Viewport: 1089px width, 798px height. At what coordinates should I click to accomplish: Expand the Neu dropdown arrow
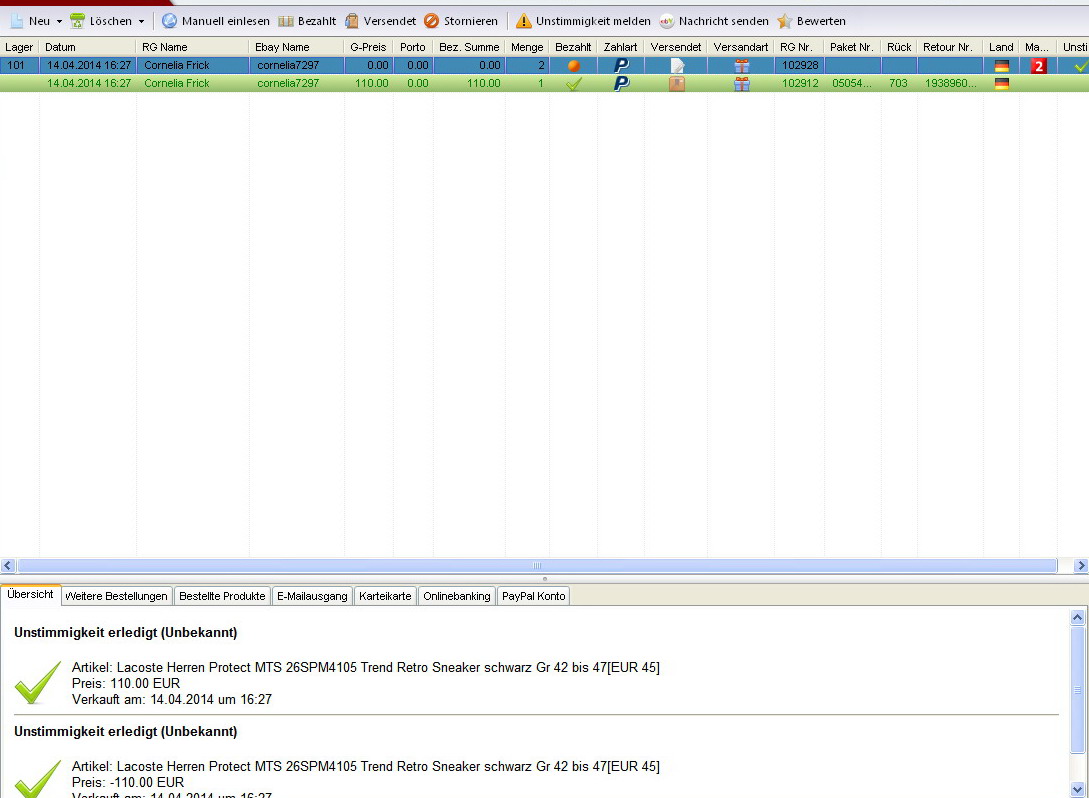[x=59, y=21]
